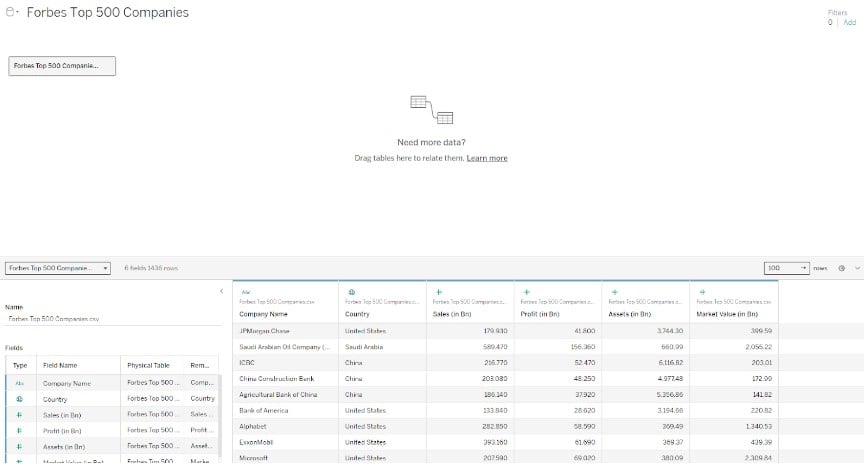This screenshot has height=466, width=865.
Task: Click the data source cylinder icon beside title
Action: [x=10, y=12]
